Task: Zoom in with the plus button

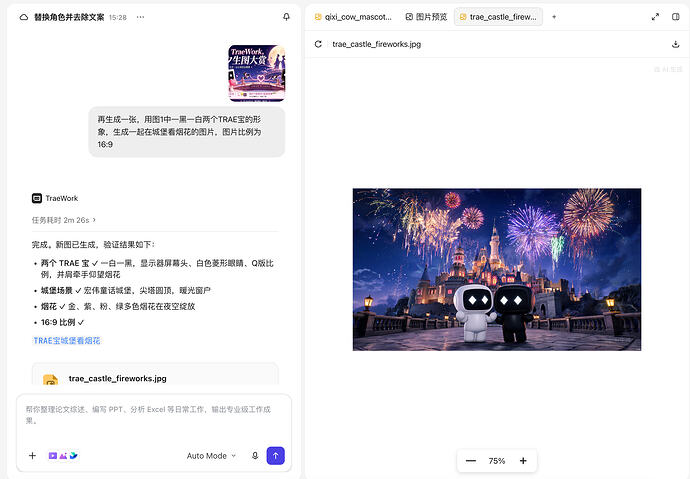Action: click(x=523, y=461)
